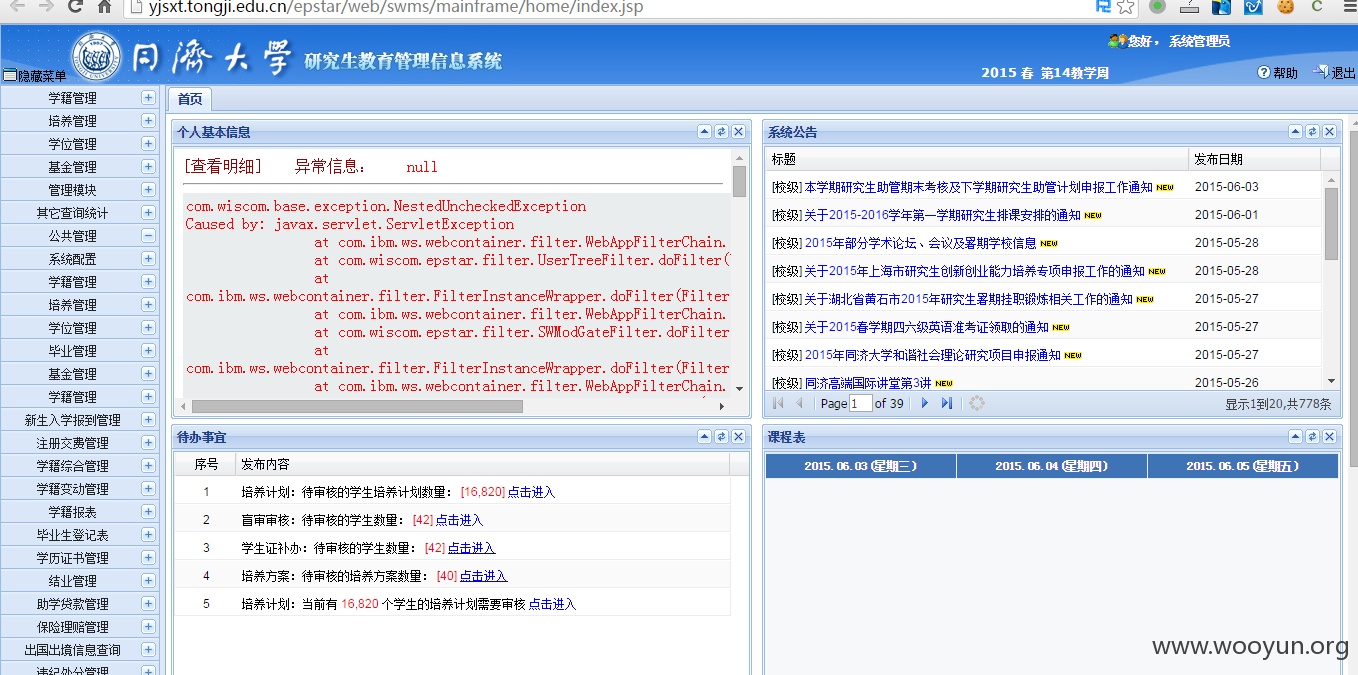This screenshot has width=1358, height=675.
Task: Go to previous announcements page
Action: pyautogui.click(x=799, y=403)
